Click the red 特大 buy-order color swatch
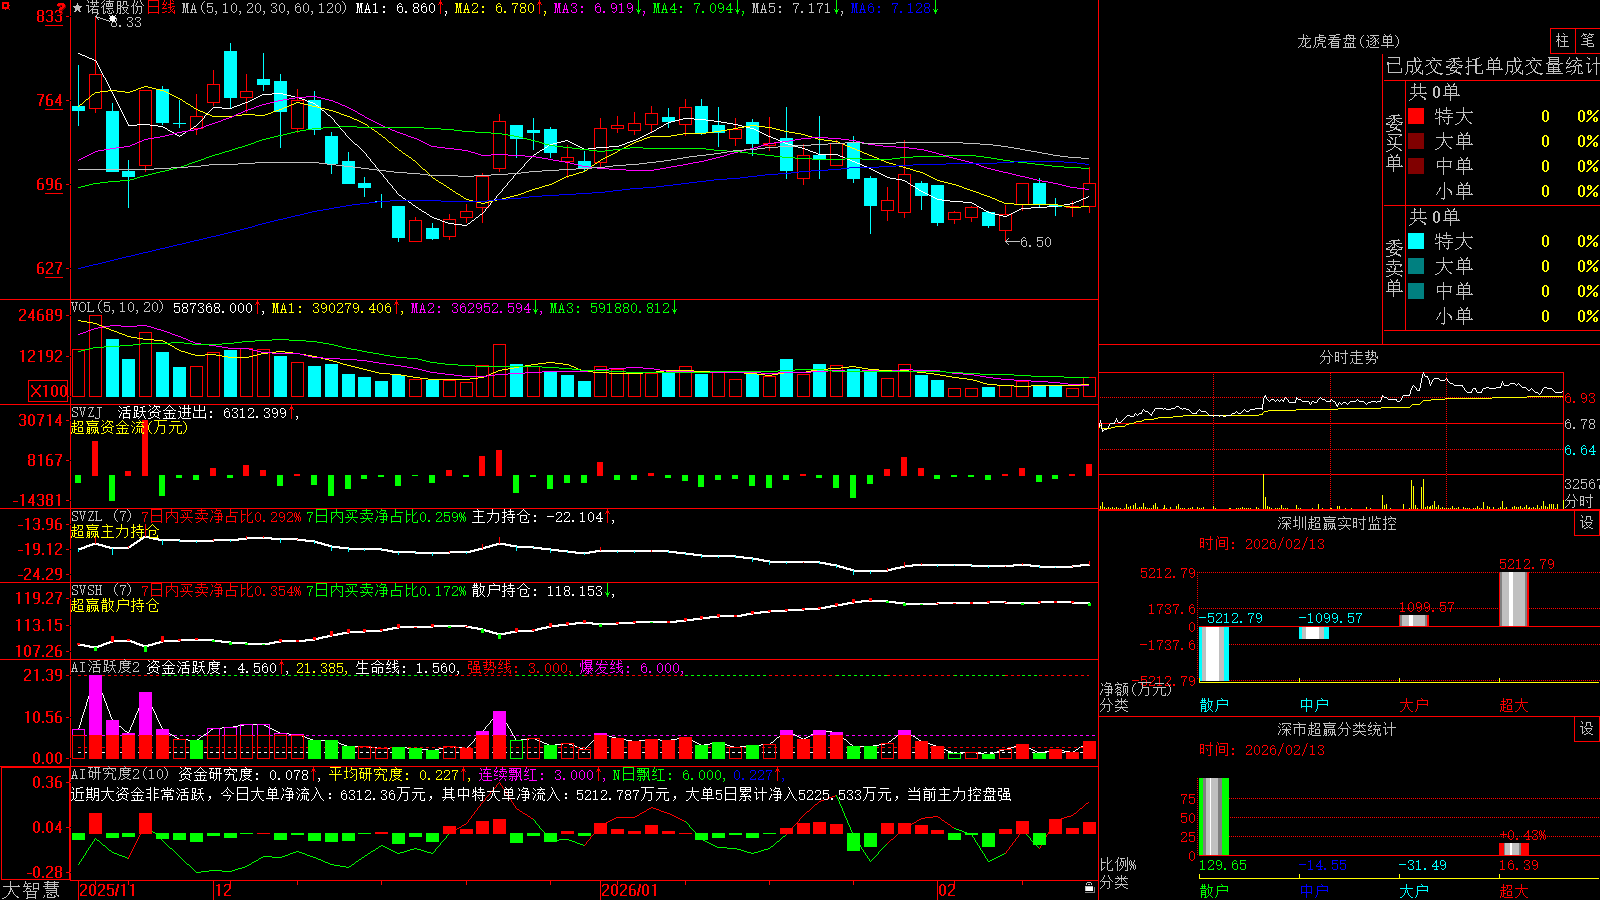1600x900 pixels. pyautogui.click(x=1416, y=116)
